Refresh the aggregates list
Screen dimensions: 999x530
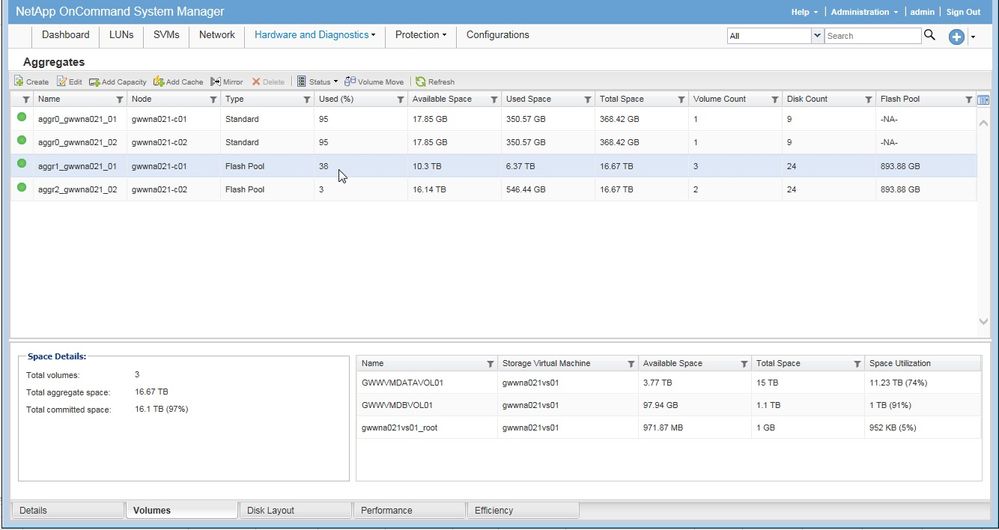(435, 82)
